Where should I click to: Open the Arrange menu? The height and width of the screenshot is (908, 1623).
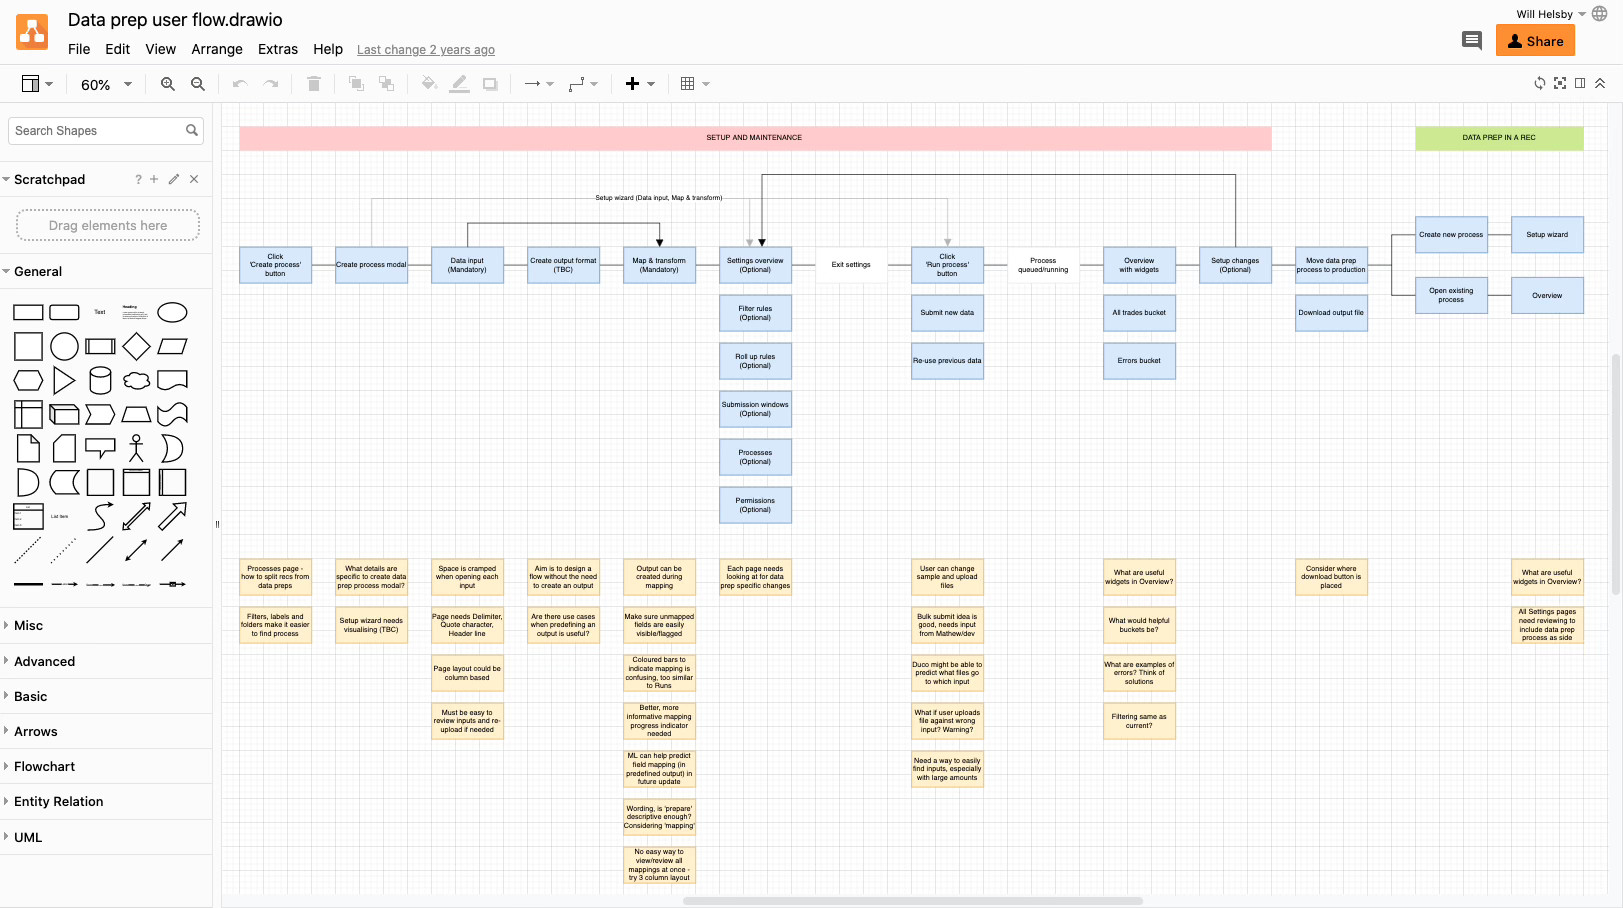point(217,49)
